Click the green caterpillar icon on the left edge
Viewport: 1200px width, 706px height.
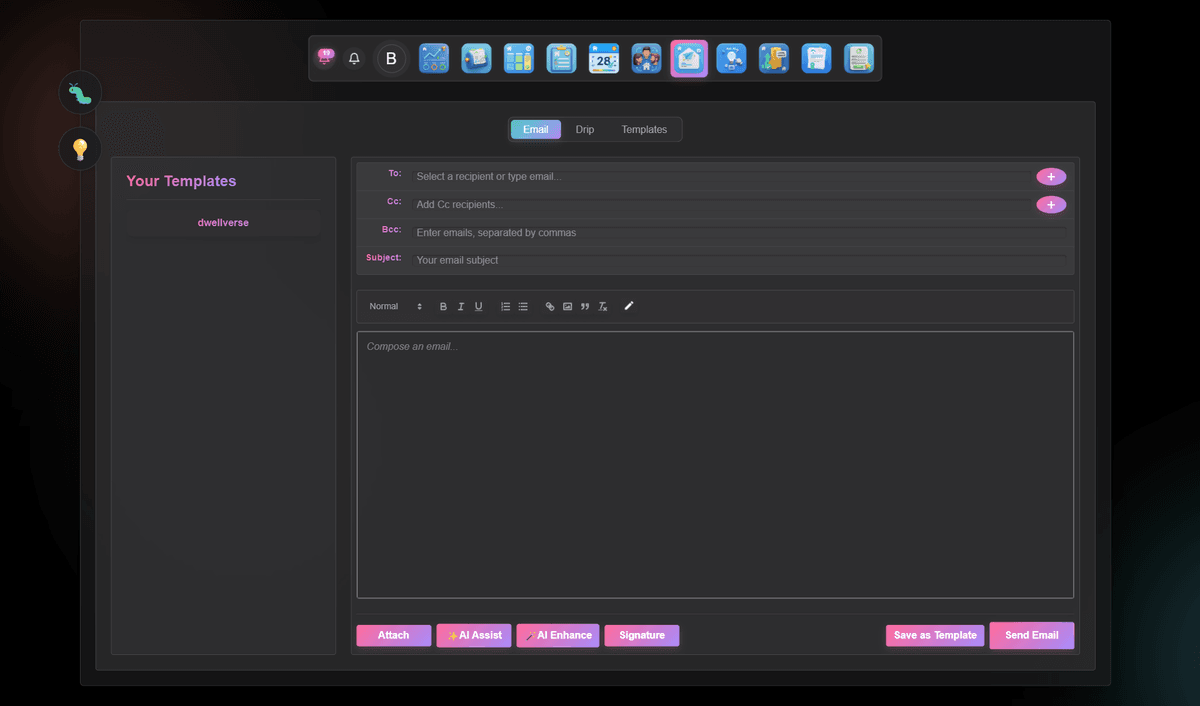click(79, 92)
